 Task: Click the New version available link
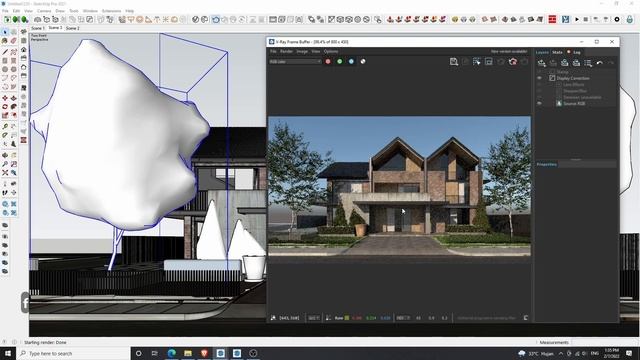click(509, 51)
